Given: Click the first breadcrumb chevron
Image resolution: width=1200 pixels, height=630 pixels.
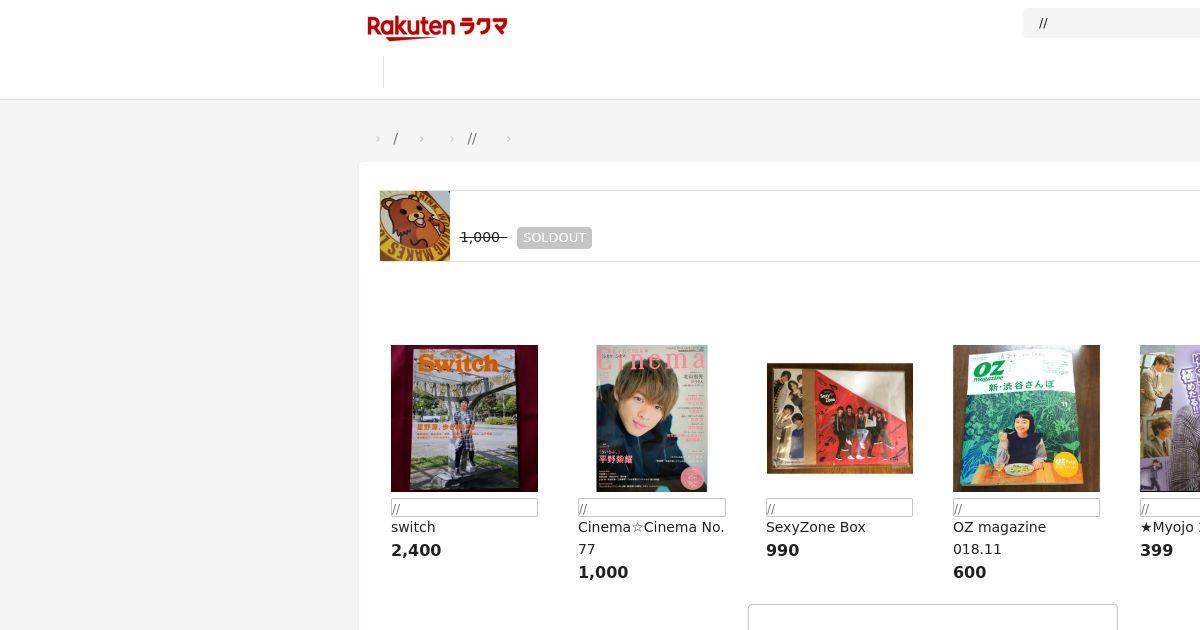Looking at the screenshot, I should point(378,139).
